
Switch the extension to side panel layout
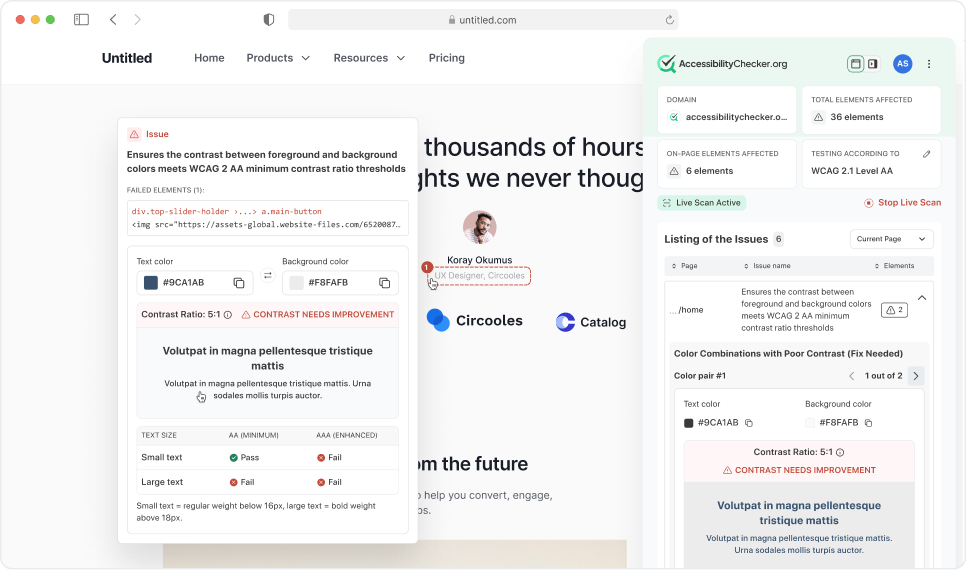(872, 63)
